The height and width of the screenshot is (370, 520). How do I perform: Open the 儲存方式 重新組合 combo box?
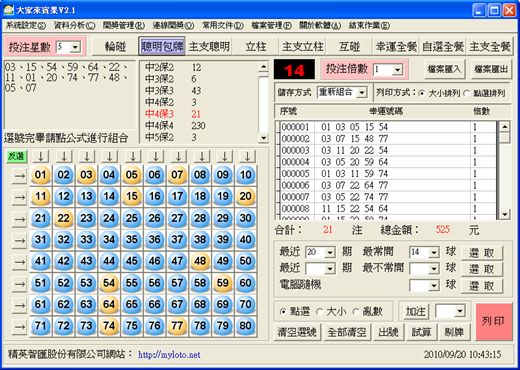click(x=361, y=92)
